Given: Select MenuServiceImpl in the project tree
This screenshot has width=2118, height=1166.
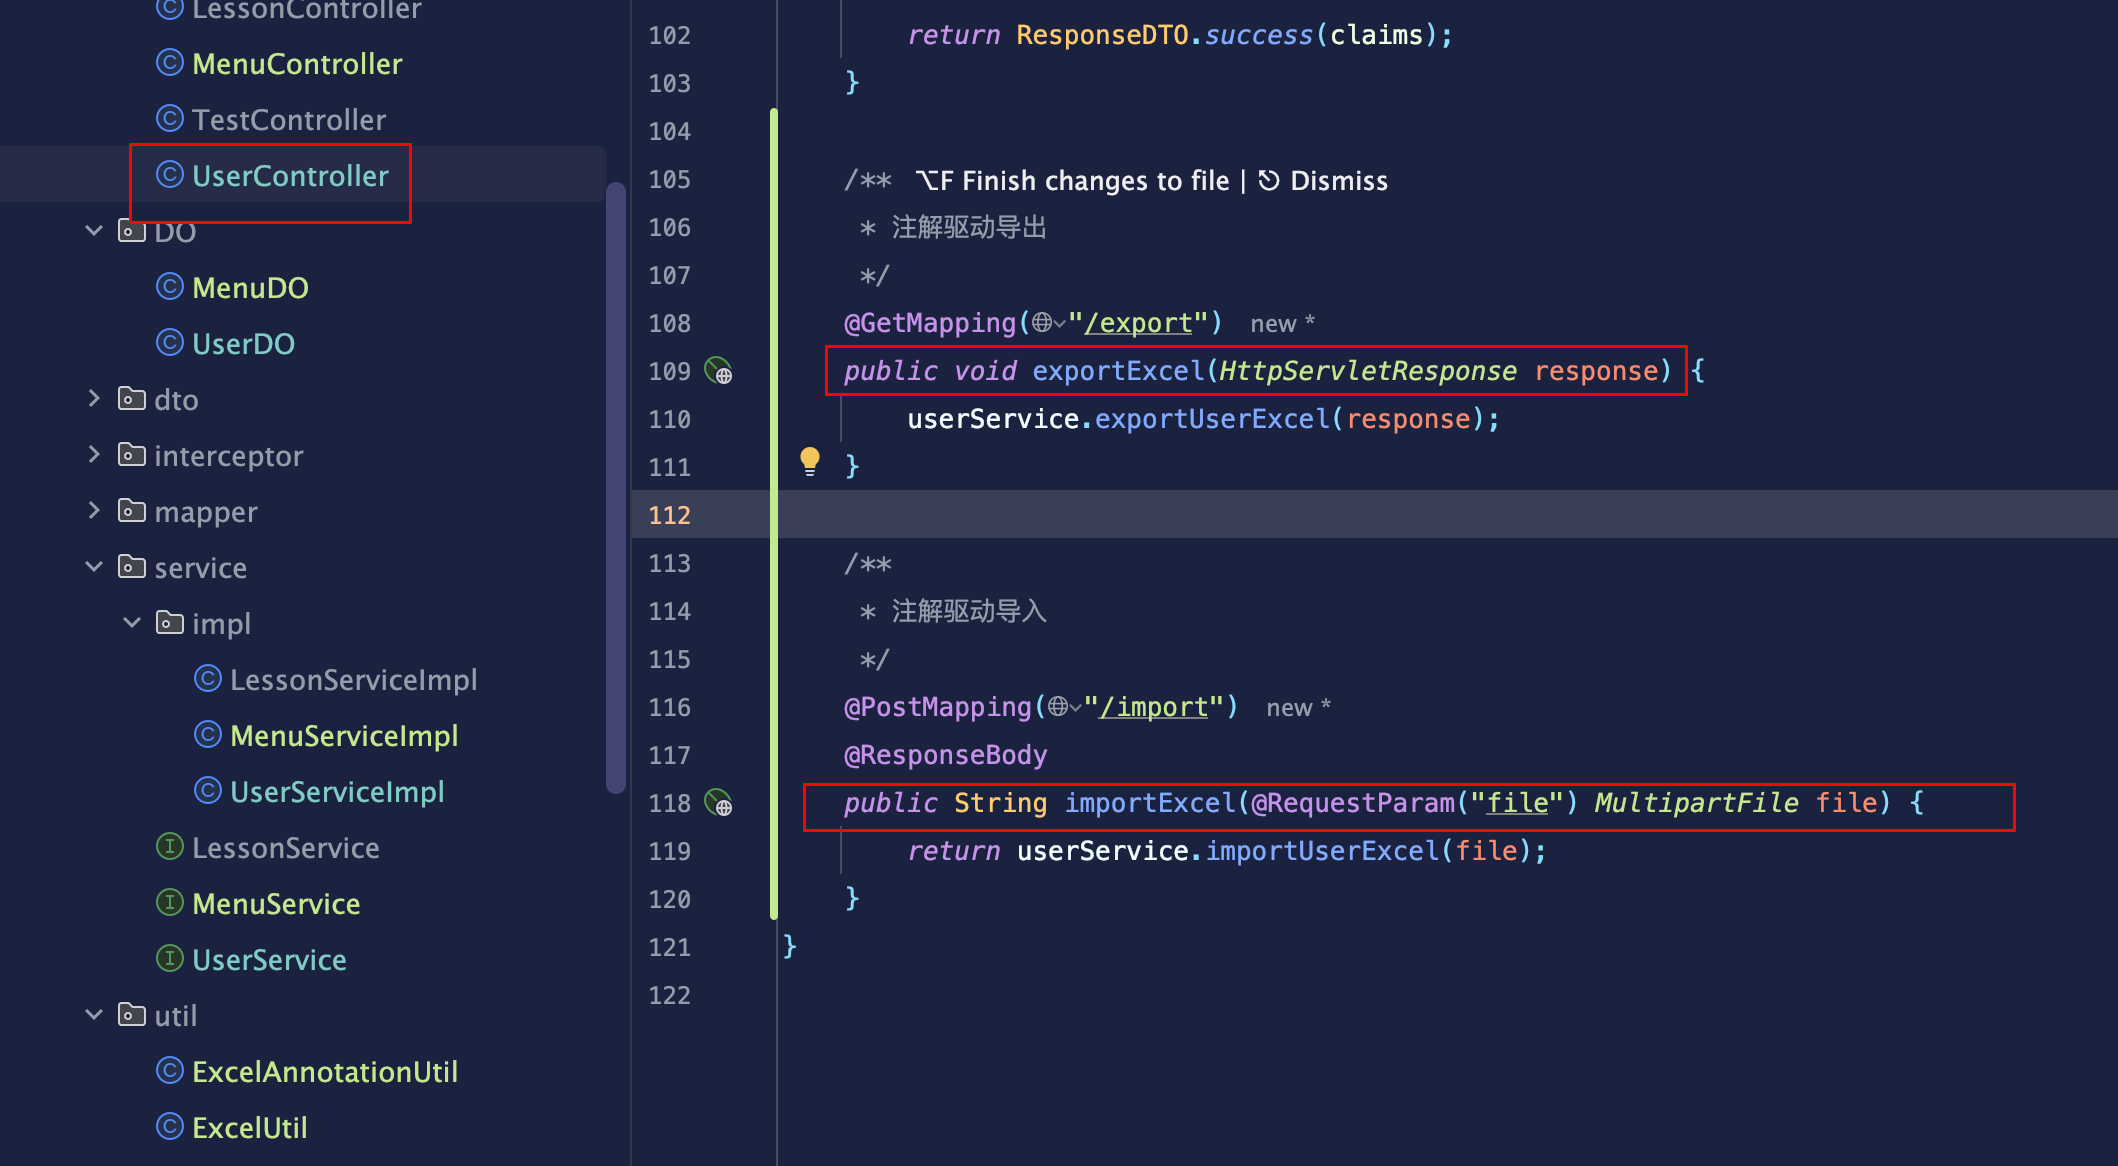Looking at the screenshot, I should pyautogui.click(x=344, y=736).
